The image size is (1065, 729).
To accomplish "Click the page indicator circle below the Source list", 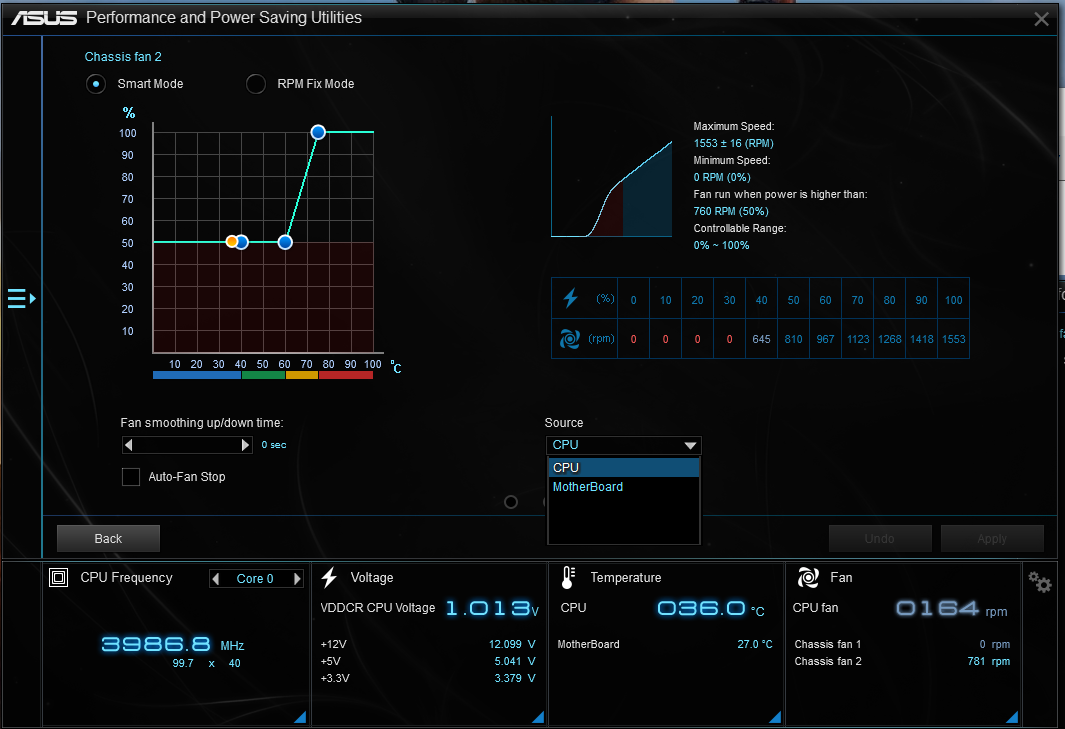I will (x=511, y=502).
